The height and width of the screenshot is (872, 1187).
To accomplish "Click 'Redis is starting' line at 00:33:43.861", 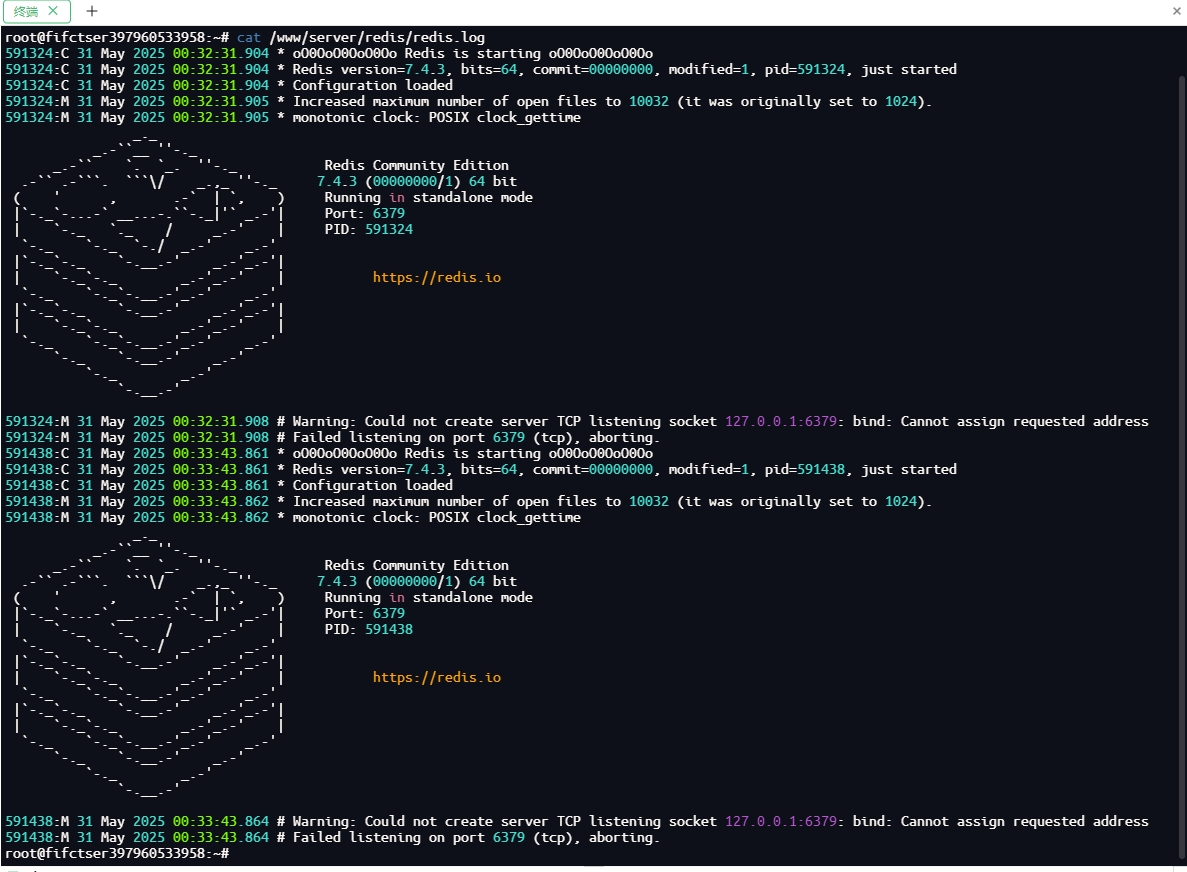I will pyautogui.click(x=329, y=453).
